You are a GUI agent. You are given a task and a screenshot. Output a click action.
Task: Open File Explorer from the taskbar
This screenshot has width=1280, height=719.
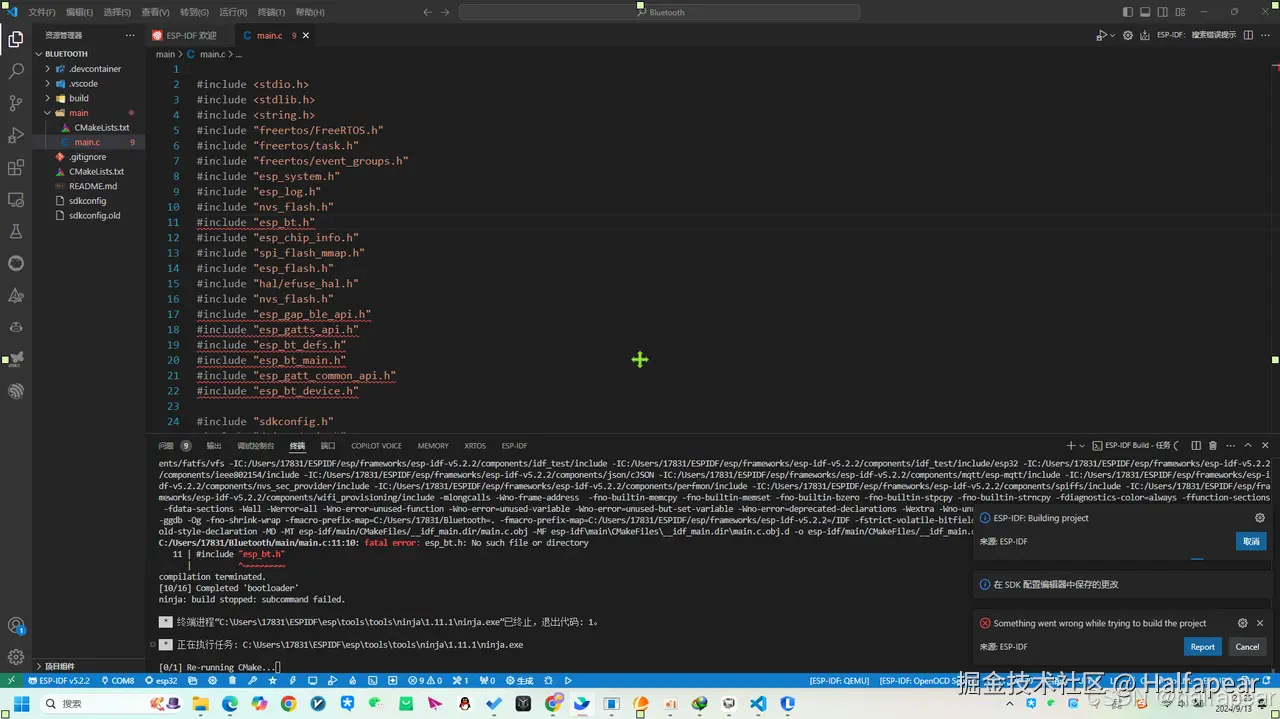click(201, 704)
